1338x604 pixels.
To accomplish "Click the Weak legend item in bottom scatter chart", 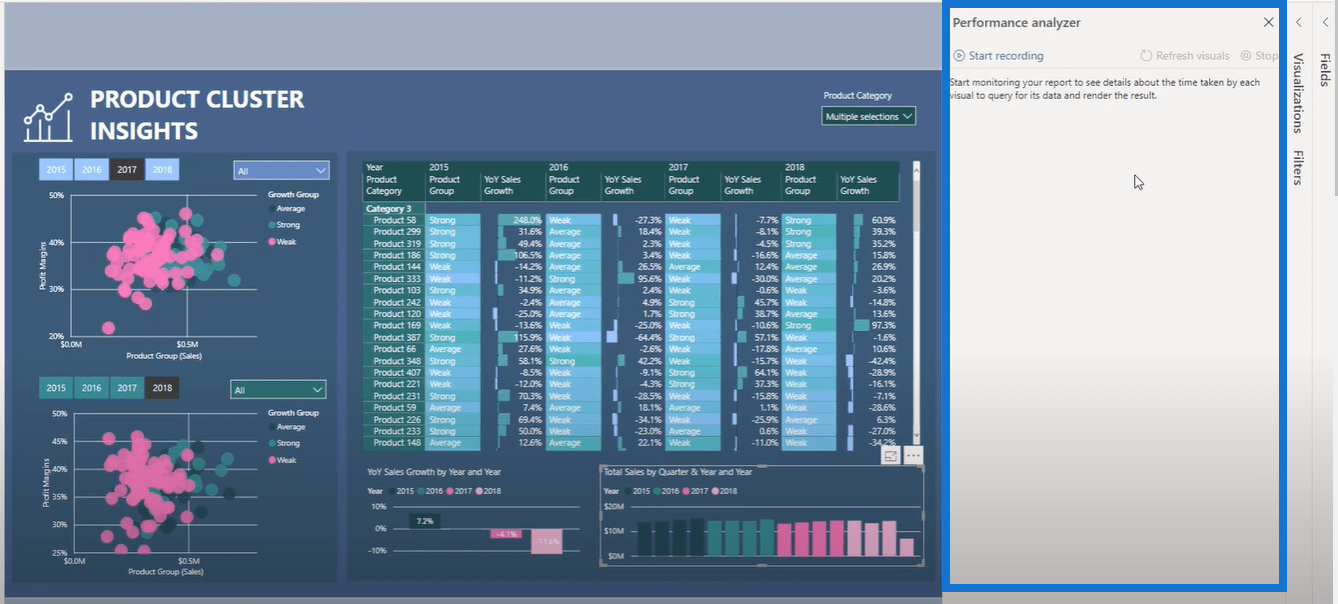I will tap(282, 460).
